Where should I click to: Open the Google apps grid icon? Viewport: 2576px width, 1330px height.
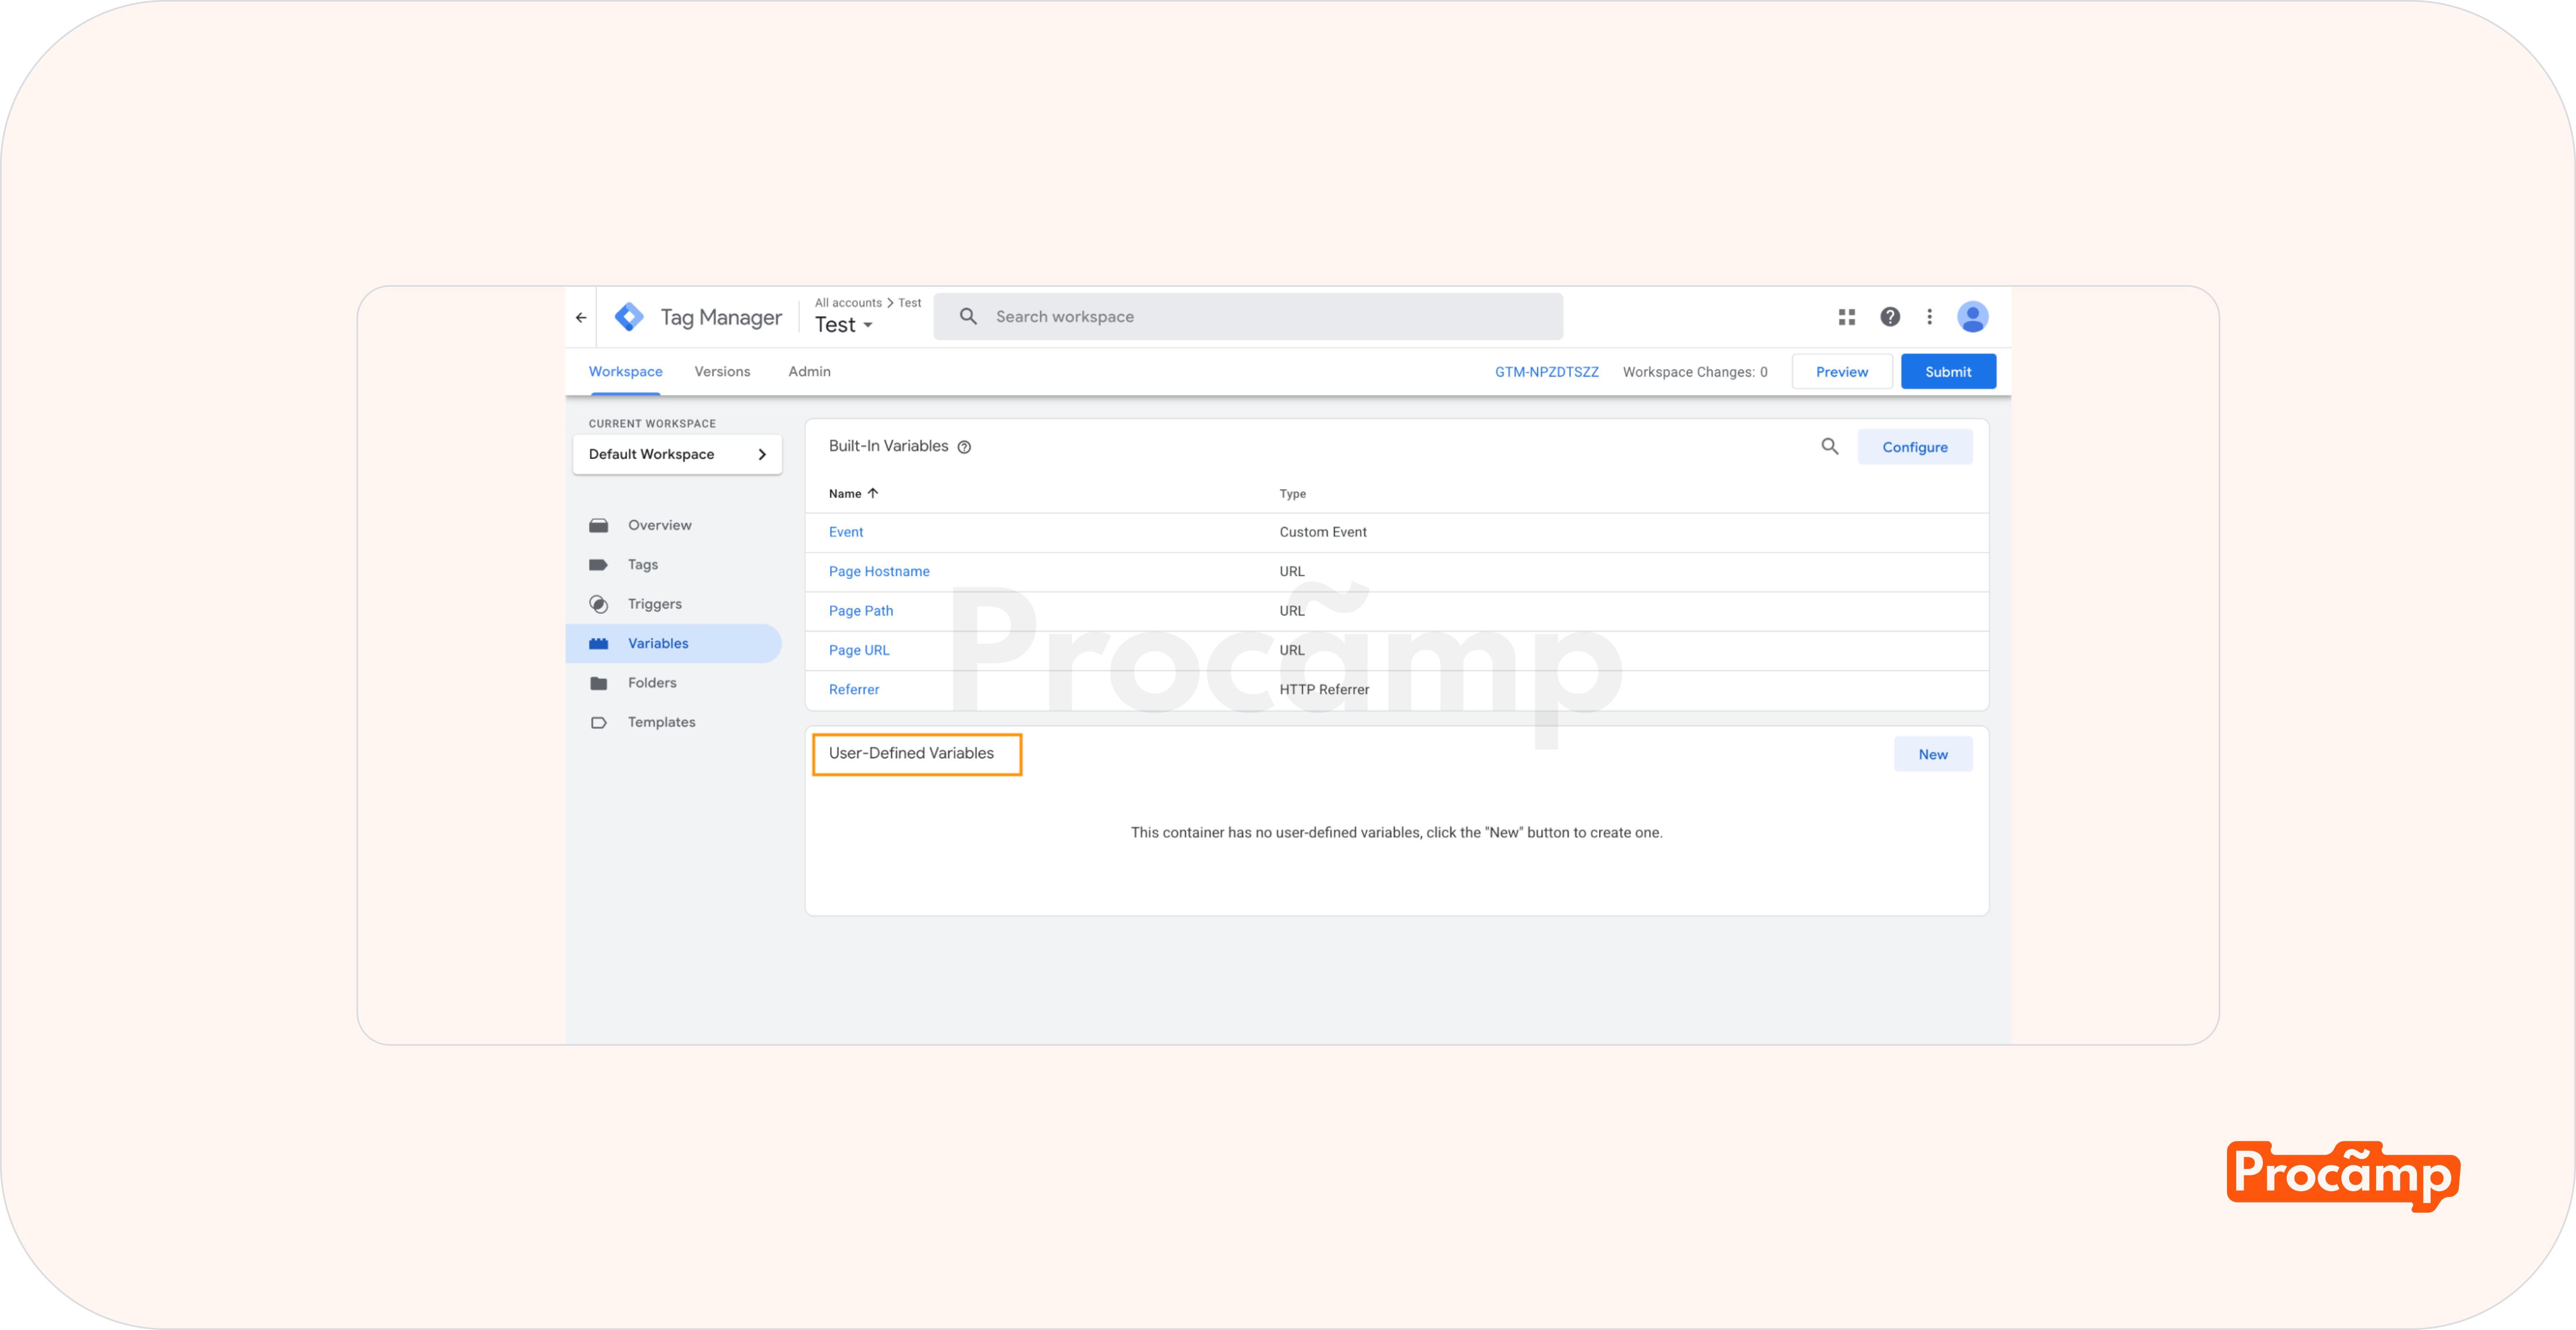point(1846,317)
